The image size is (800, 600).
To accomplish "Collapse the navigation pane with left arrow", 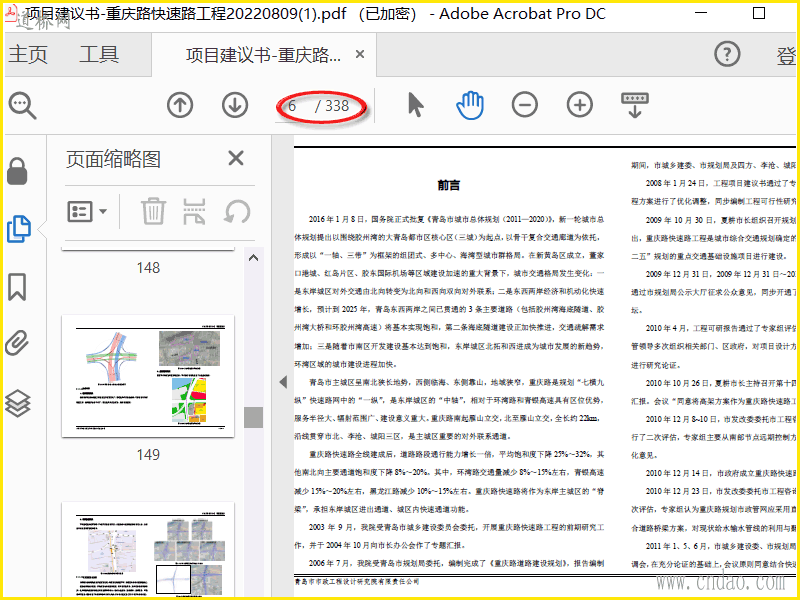I will (x=283, y=382).
